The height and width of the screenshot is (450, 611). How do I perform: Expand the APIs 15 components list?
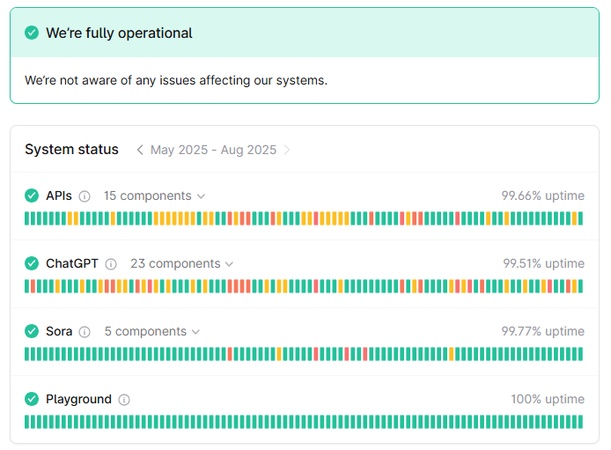click(x=154, y=196)
